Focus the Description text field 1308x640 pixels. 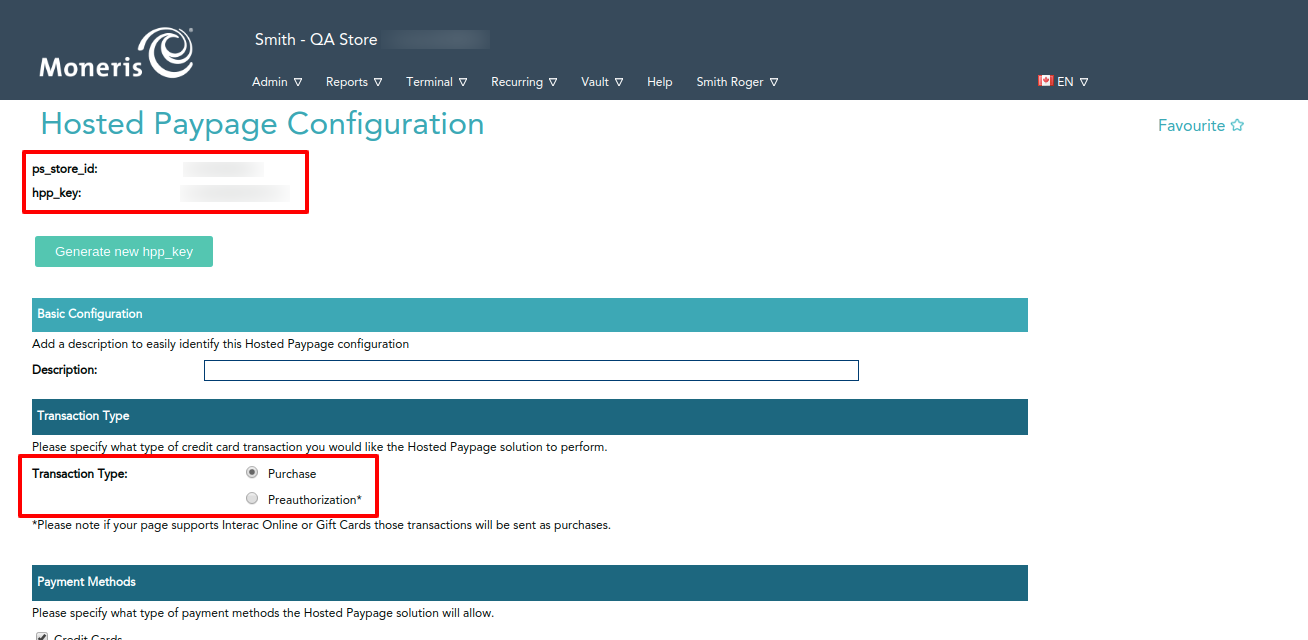coord(531,370)
